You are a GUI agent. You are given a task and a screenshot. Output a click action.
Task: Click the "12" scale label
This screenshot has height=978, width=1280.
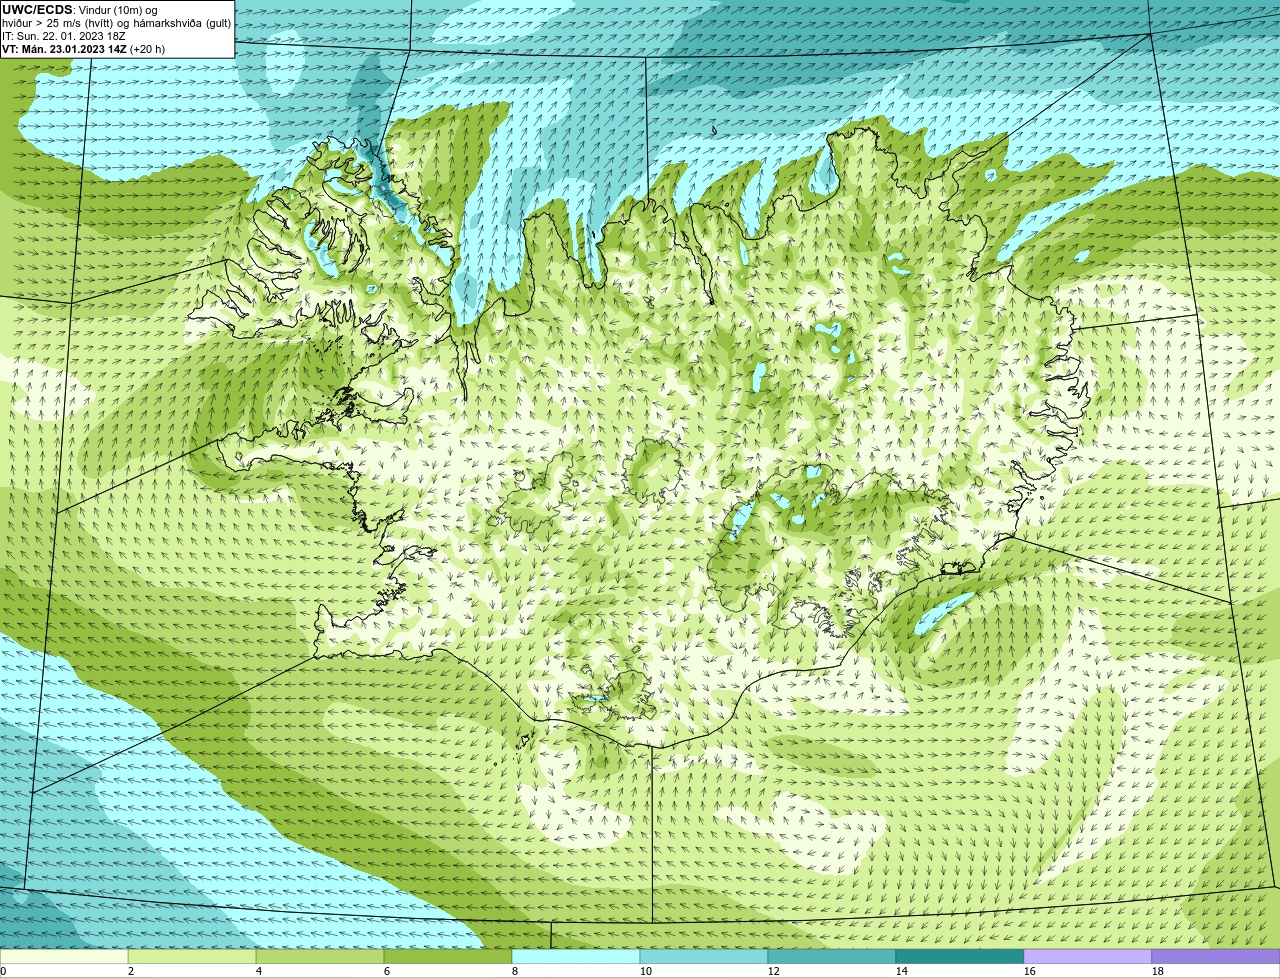click(x=774, y=971)
